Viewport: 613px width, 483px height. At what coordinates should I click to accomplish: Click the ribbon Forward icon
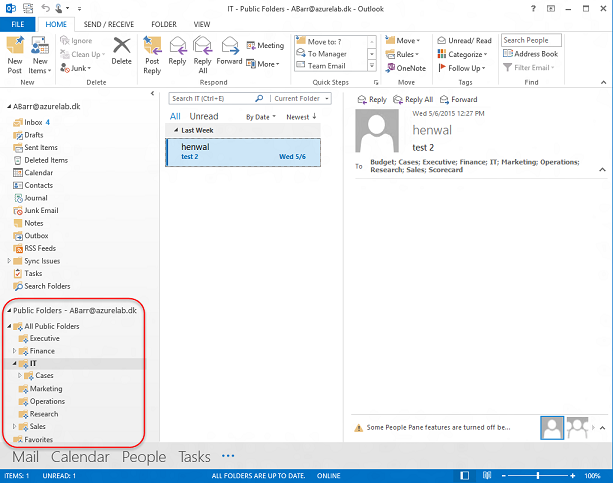tap(229, 46)
